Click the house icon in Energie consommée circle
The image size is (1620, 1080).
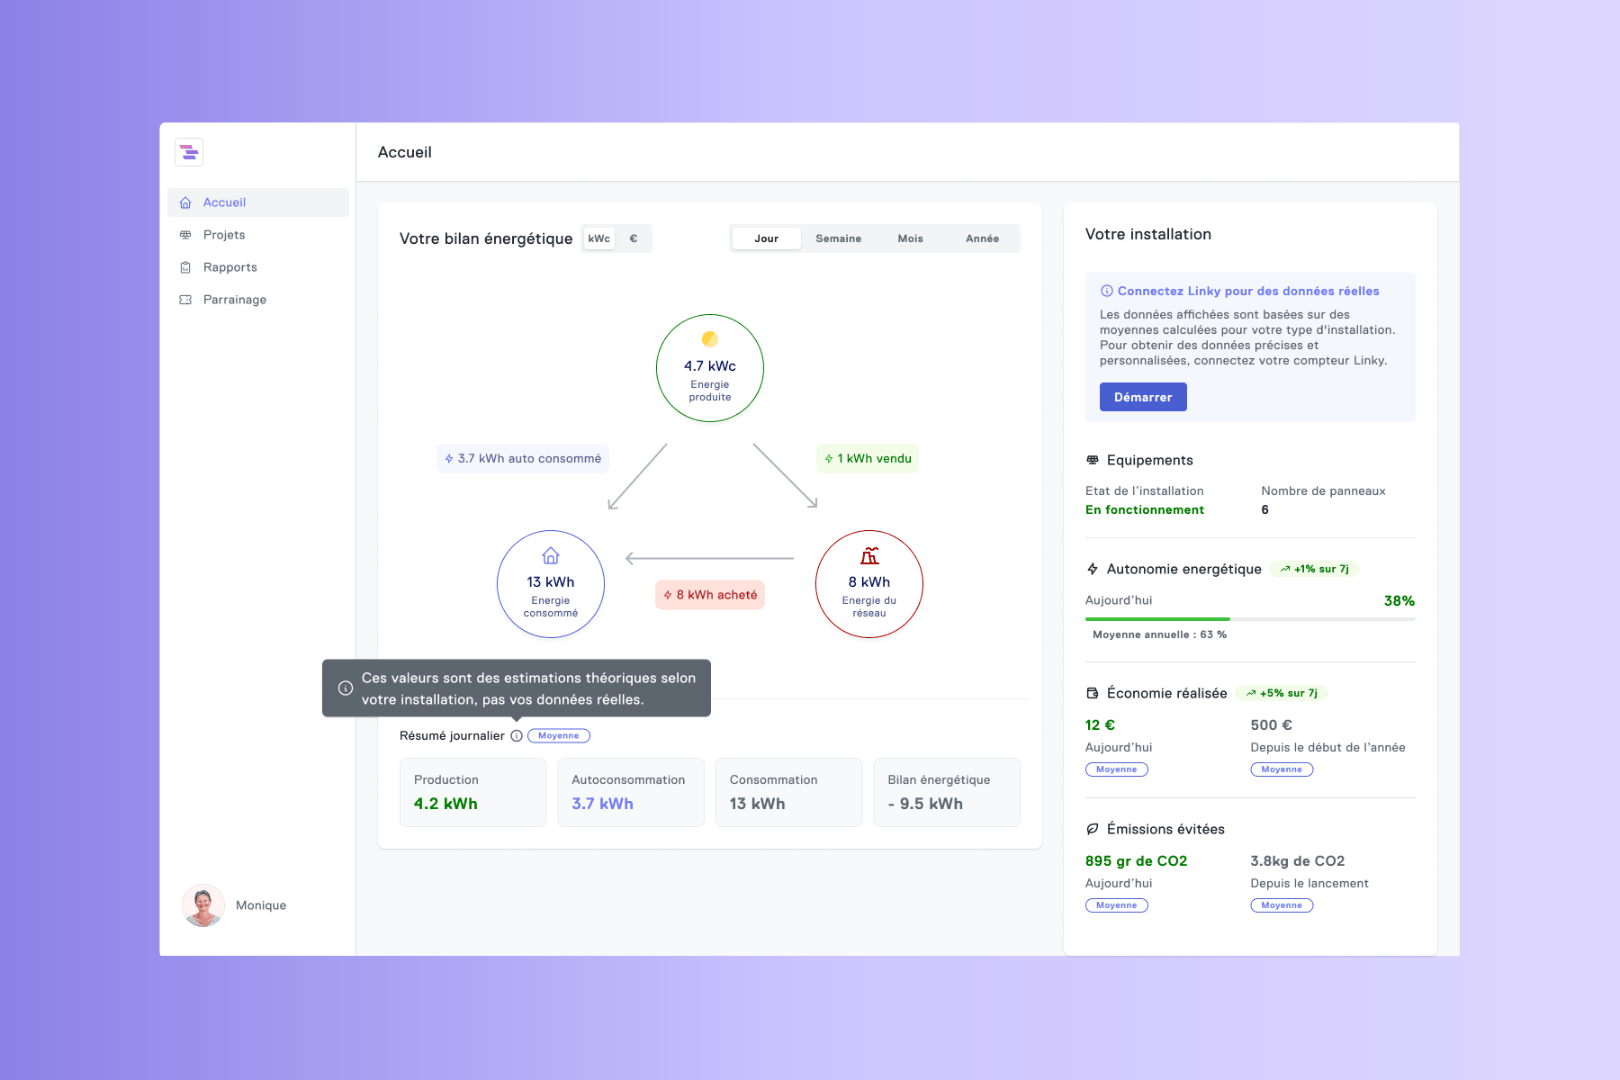click(x=551, y=556)
